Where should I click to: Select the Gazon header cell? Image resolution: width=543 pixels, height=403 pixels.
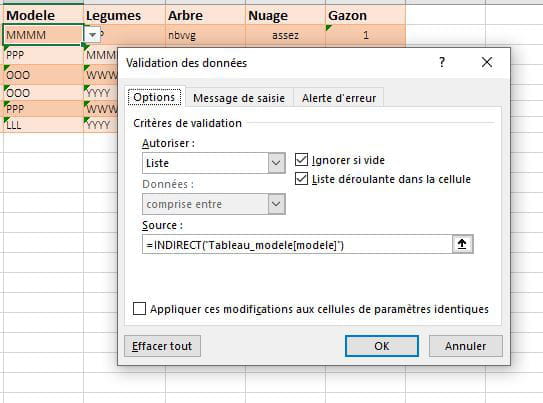tap(365, 16)
